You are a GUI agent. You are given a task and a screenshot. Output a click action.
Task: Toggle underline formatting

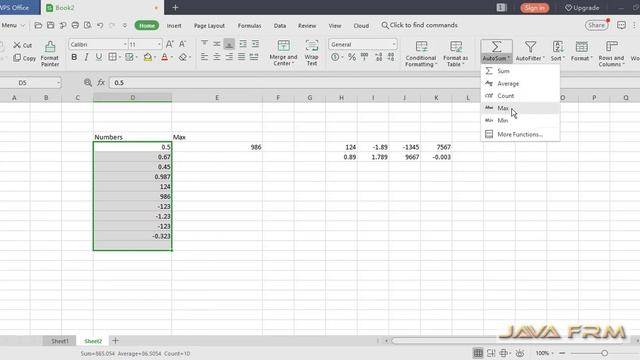tap(99, 57)
